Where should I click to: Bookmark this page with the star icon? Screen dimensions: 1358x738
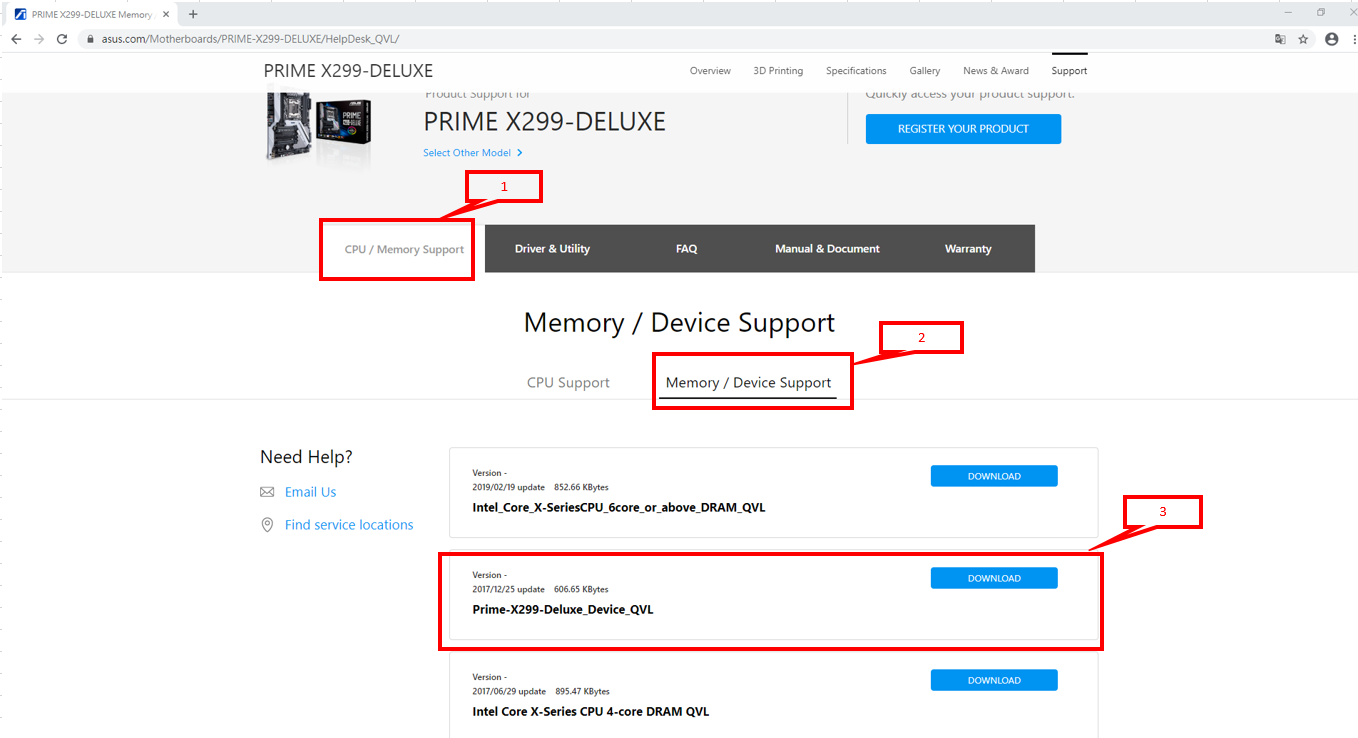click(x=1303, y=39)
